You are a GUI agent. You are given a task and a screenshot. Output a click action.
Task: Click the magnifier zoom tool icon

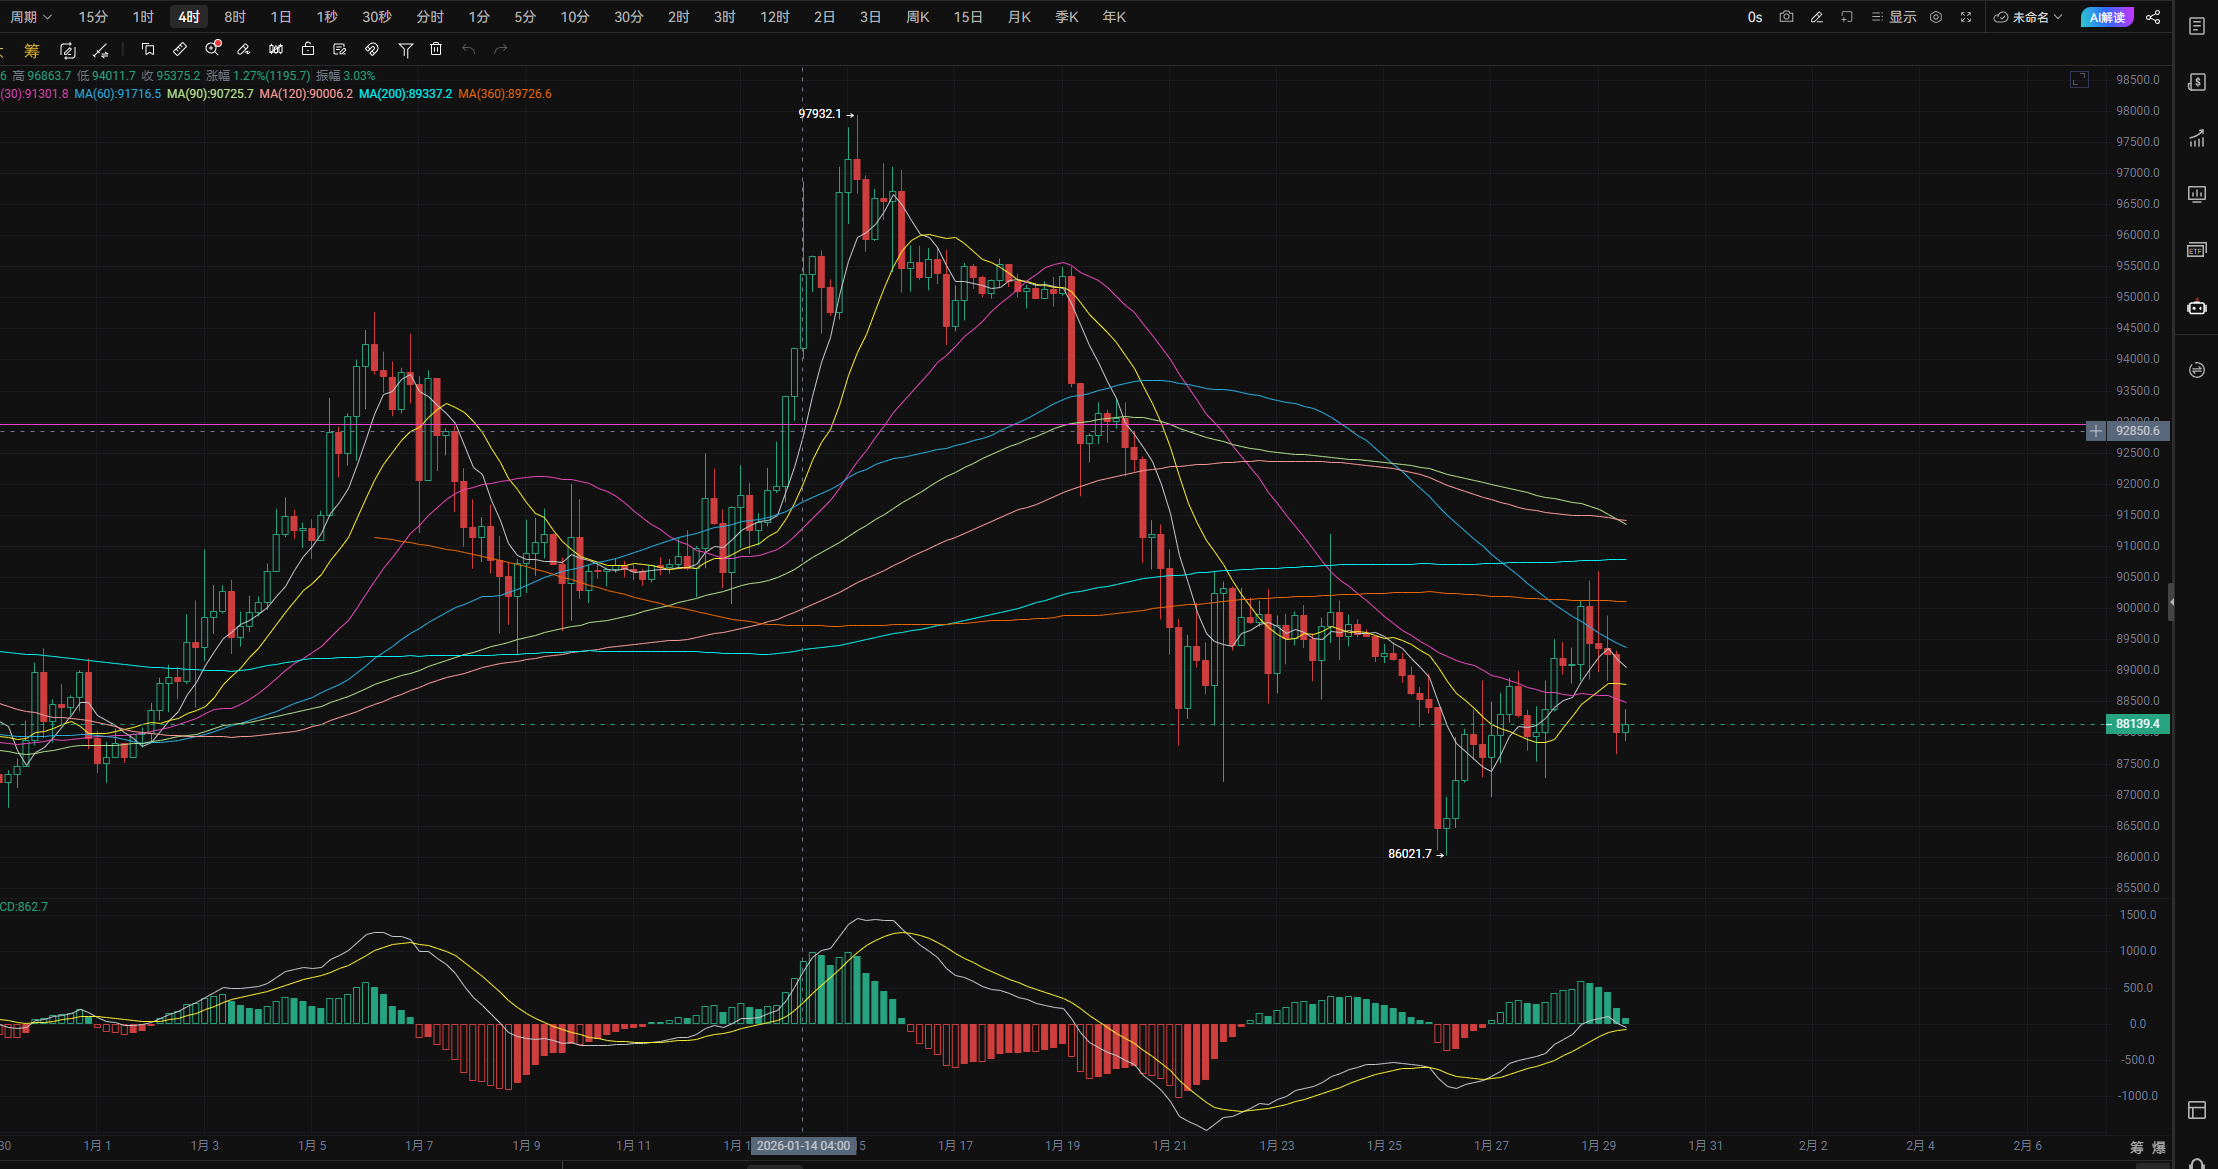point(212,49)
